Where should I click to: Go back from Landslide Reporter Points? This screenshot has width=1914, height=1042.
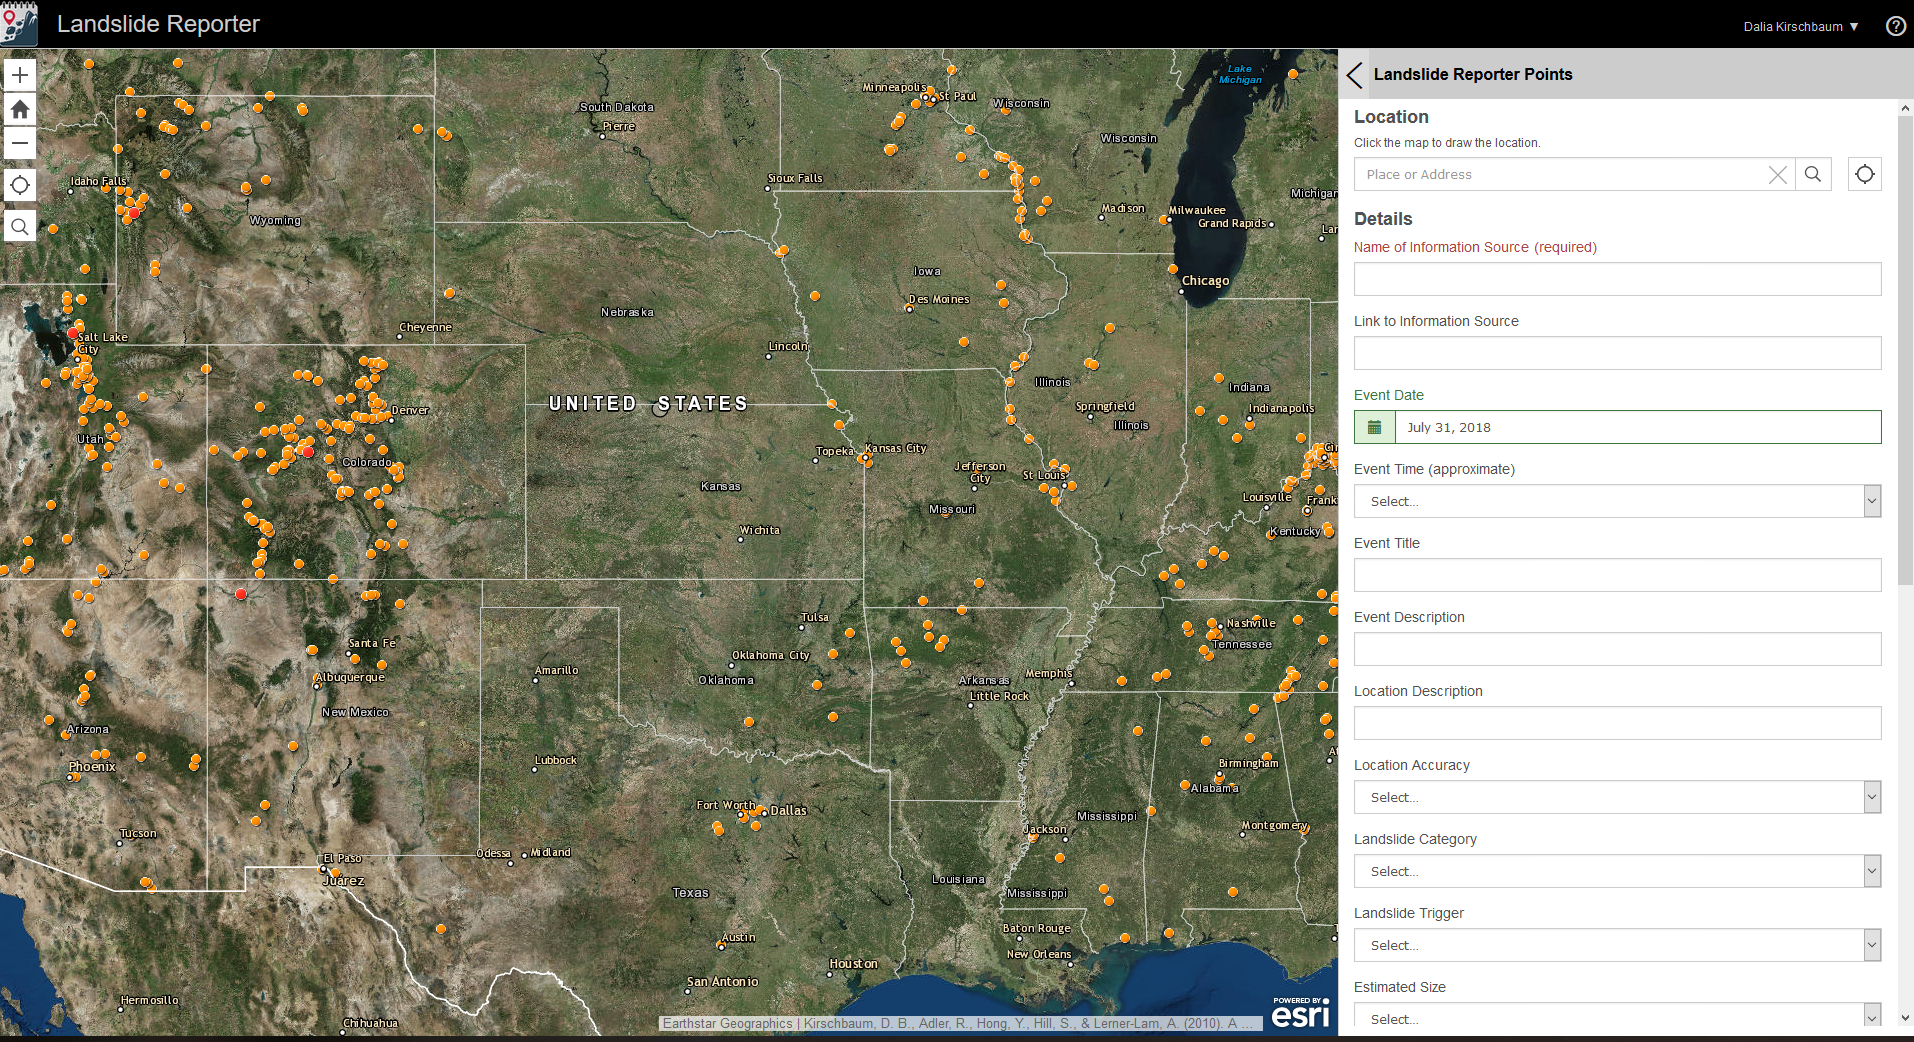point(1355,75)
